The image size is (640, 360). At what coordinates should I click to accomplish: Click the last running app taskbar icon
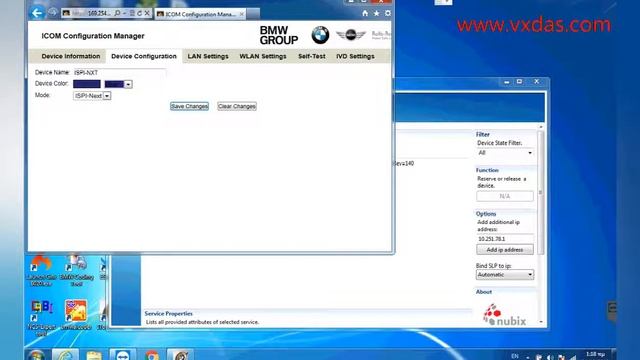coord(180,355)
